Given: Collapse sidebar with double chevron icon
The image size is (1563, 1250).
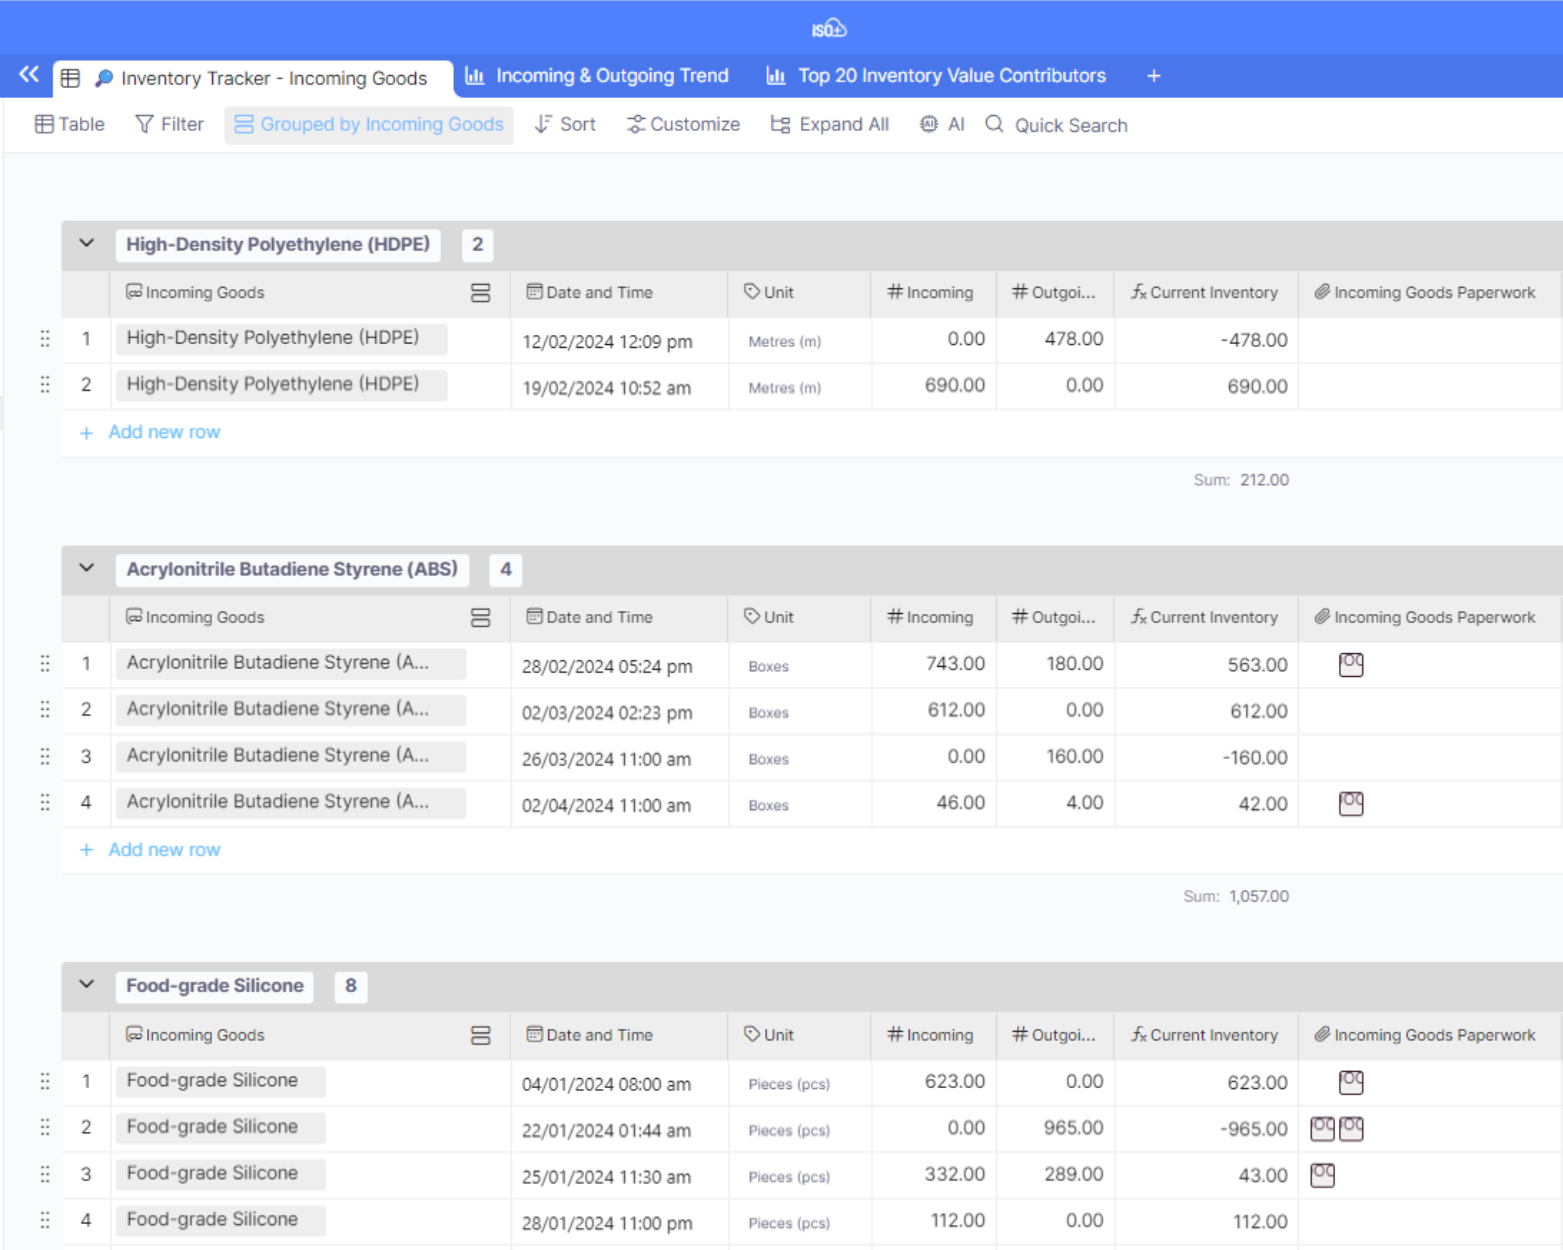Looking at the screenshot, I should pos(29,75).
